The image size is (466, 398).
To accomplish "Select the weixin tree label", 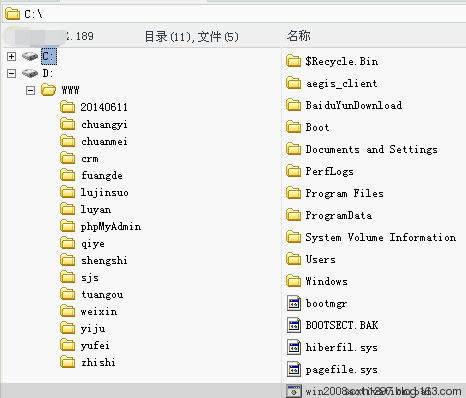I will pos(99,312).
